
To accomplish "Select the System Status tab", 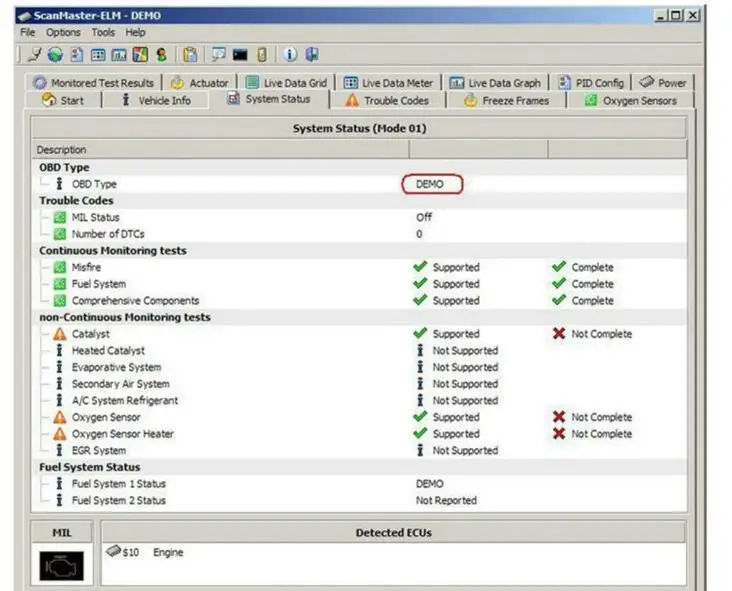I will pos(269,99).
